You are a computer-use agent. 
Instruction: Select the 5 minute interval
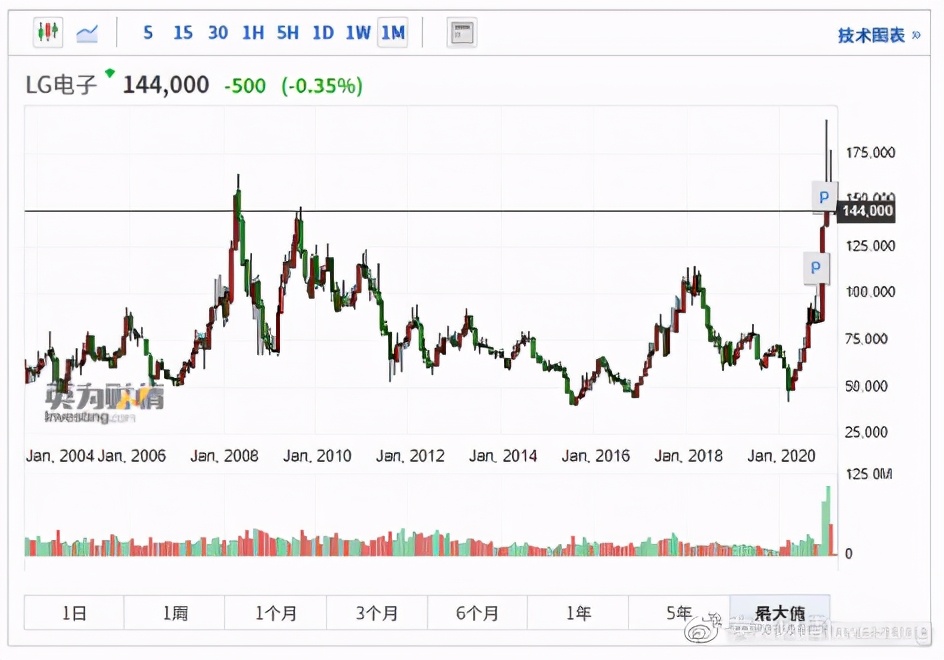[148, 33]
